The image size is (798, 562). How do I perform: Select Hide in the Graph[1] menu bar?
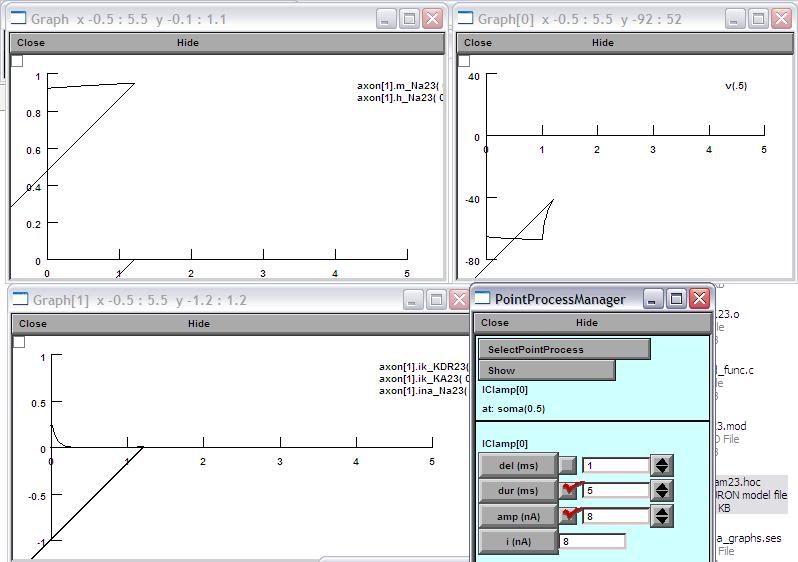pyautogui.click(x=199, y=323)
